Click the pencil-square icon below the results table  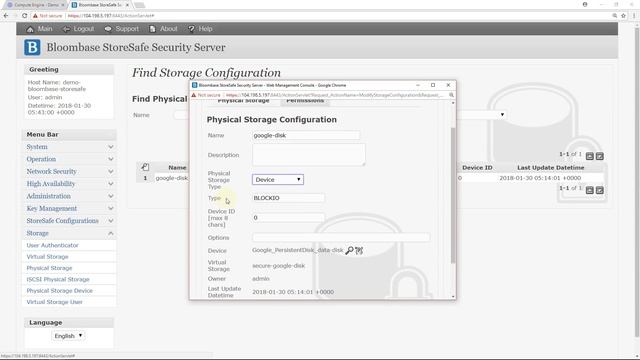(600, 190)
